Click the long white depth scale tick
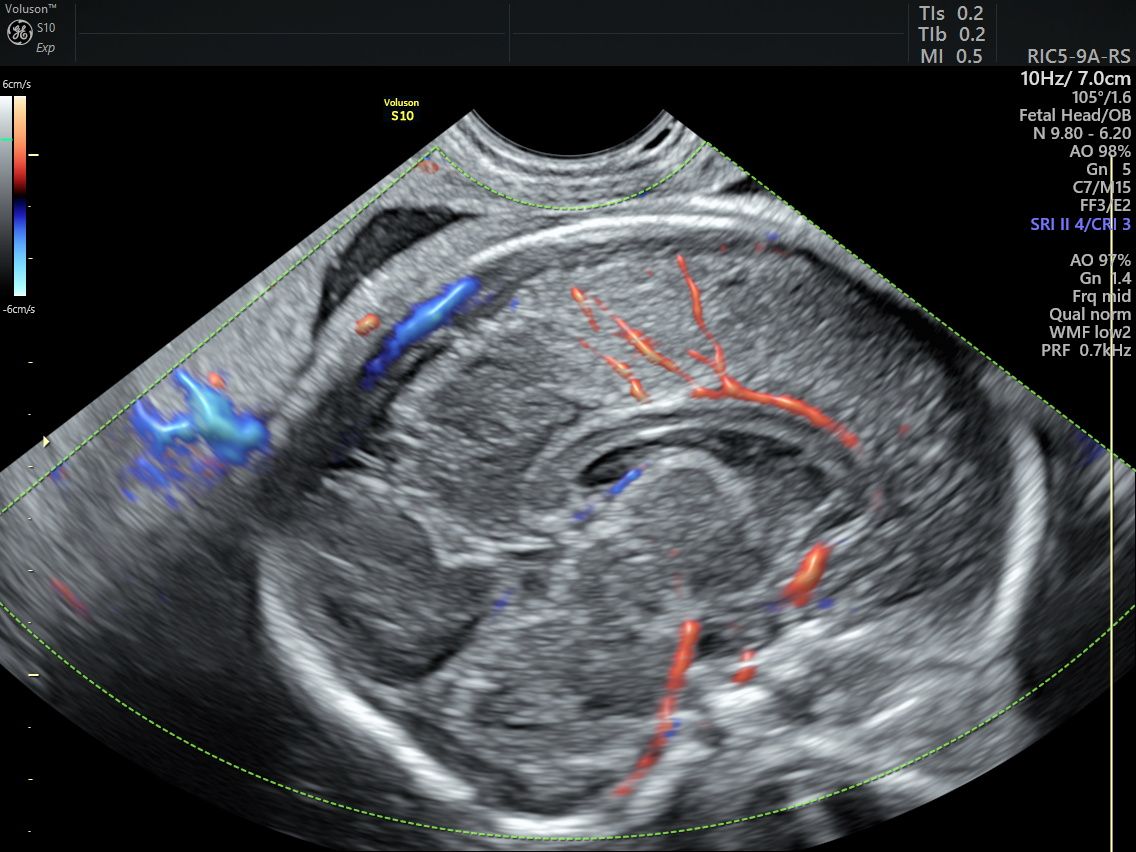The height and width of the screenshot is (852, 1136). click(x=33, y=674)
